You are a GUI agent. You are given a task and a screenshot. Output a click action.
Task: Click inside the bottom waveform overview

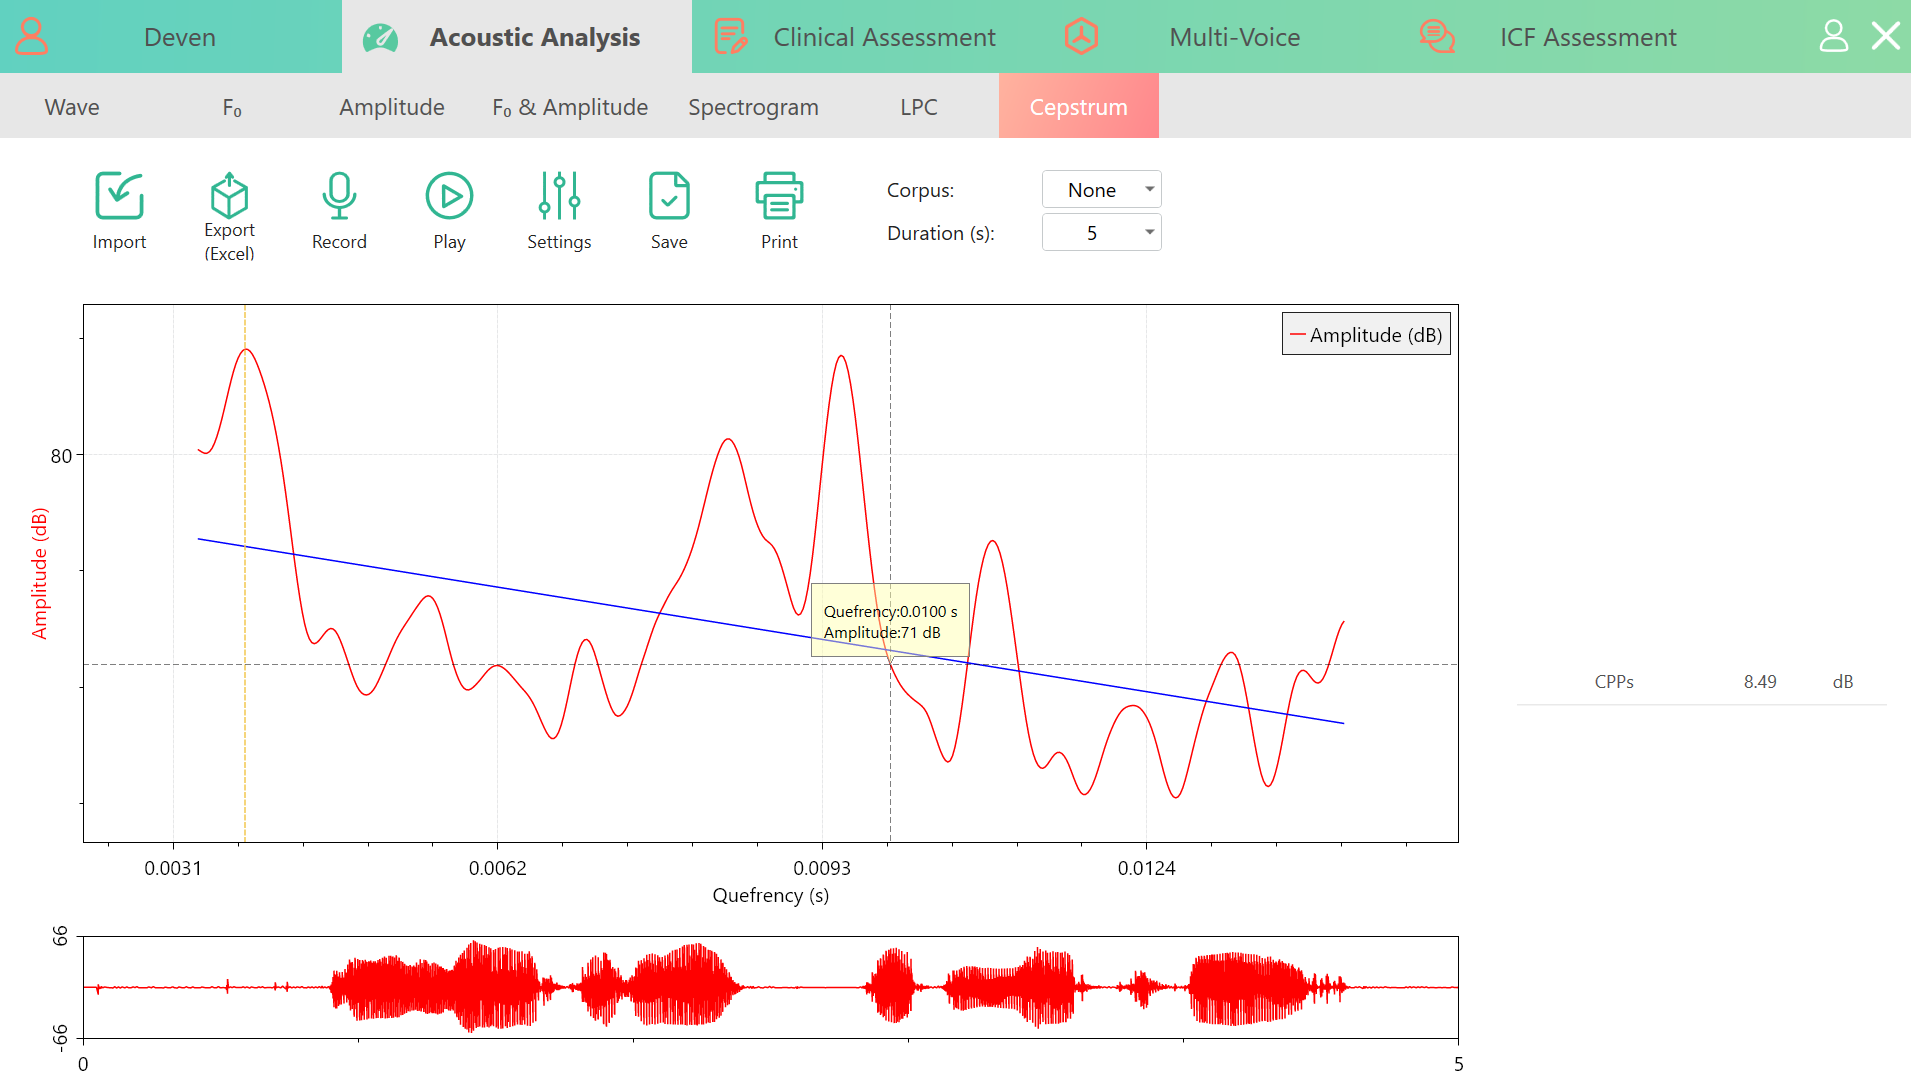coord(770,987)
